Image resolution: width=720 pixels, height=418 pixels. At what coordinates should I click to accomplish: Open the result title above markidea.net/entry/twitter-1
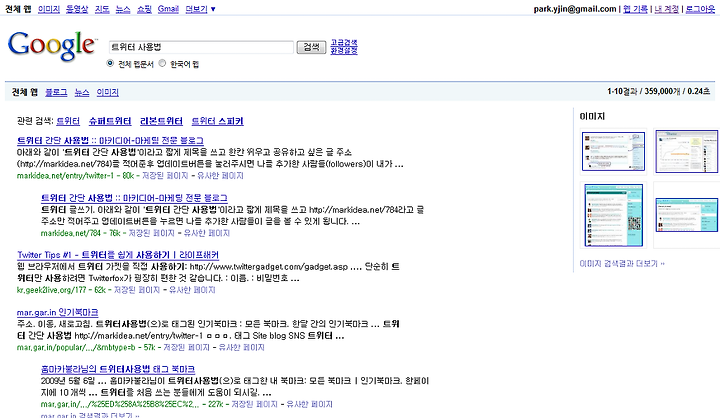pyautogui.click(x=110, y=141)
